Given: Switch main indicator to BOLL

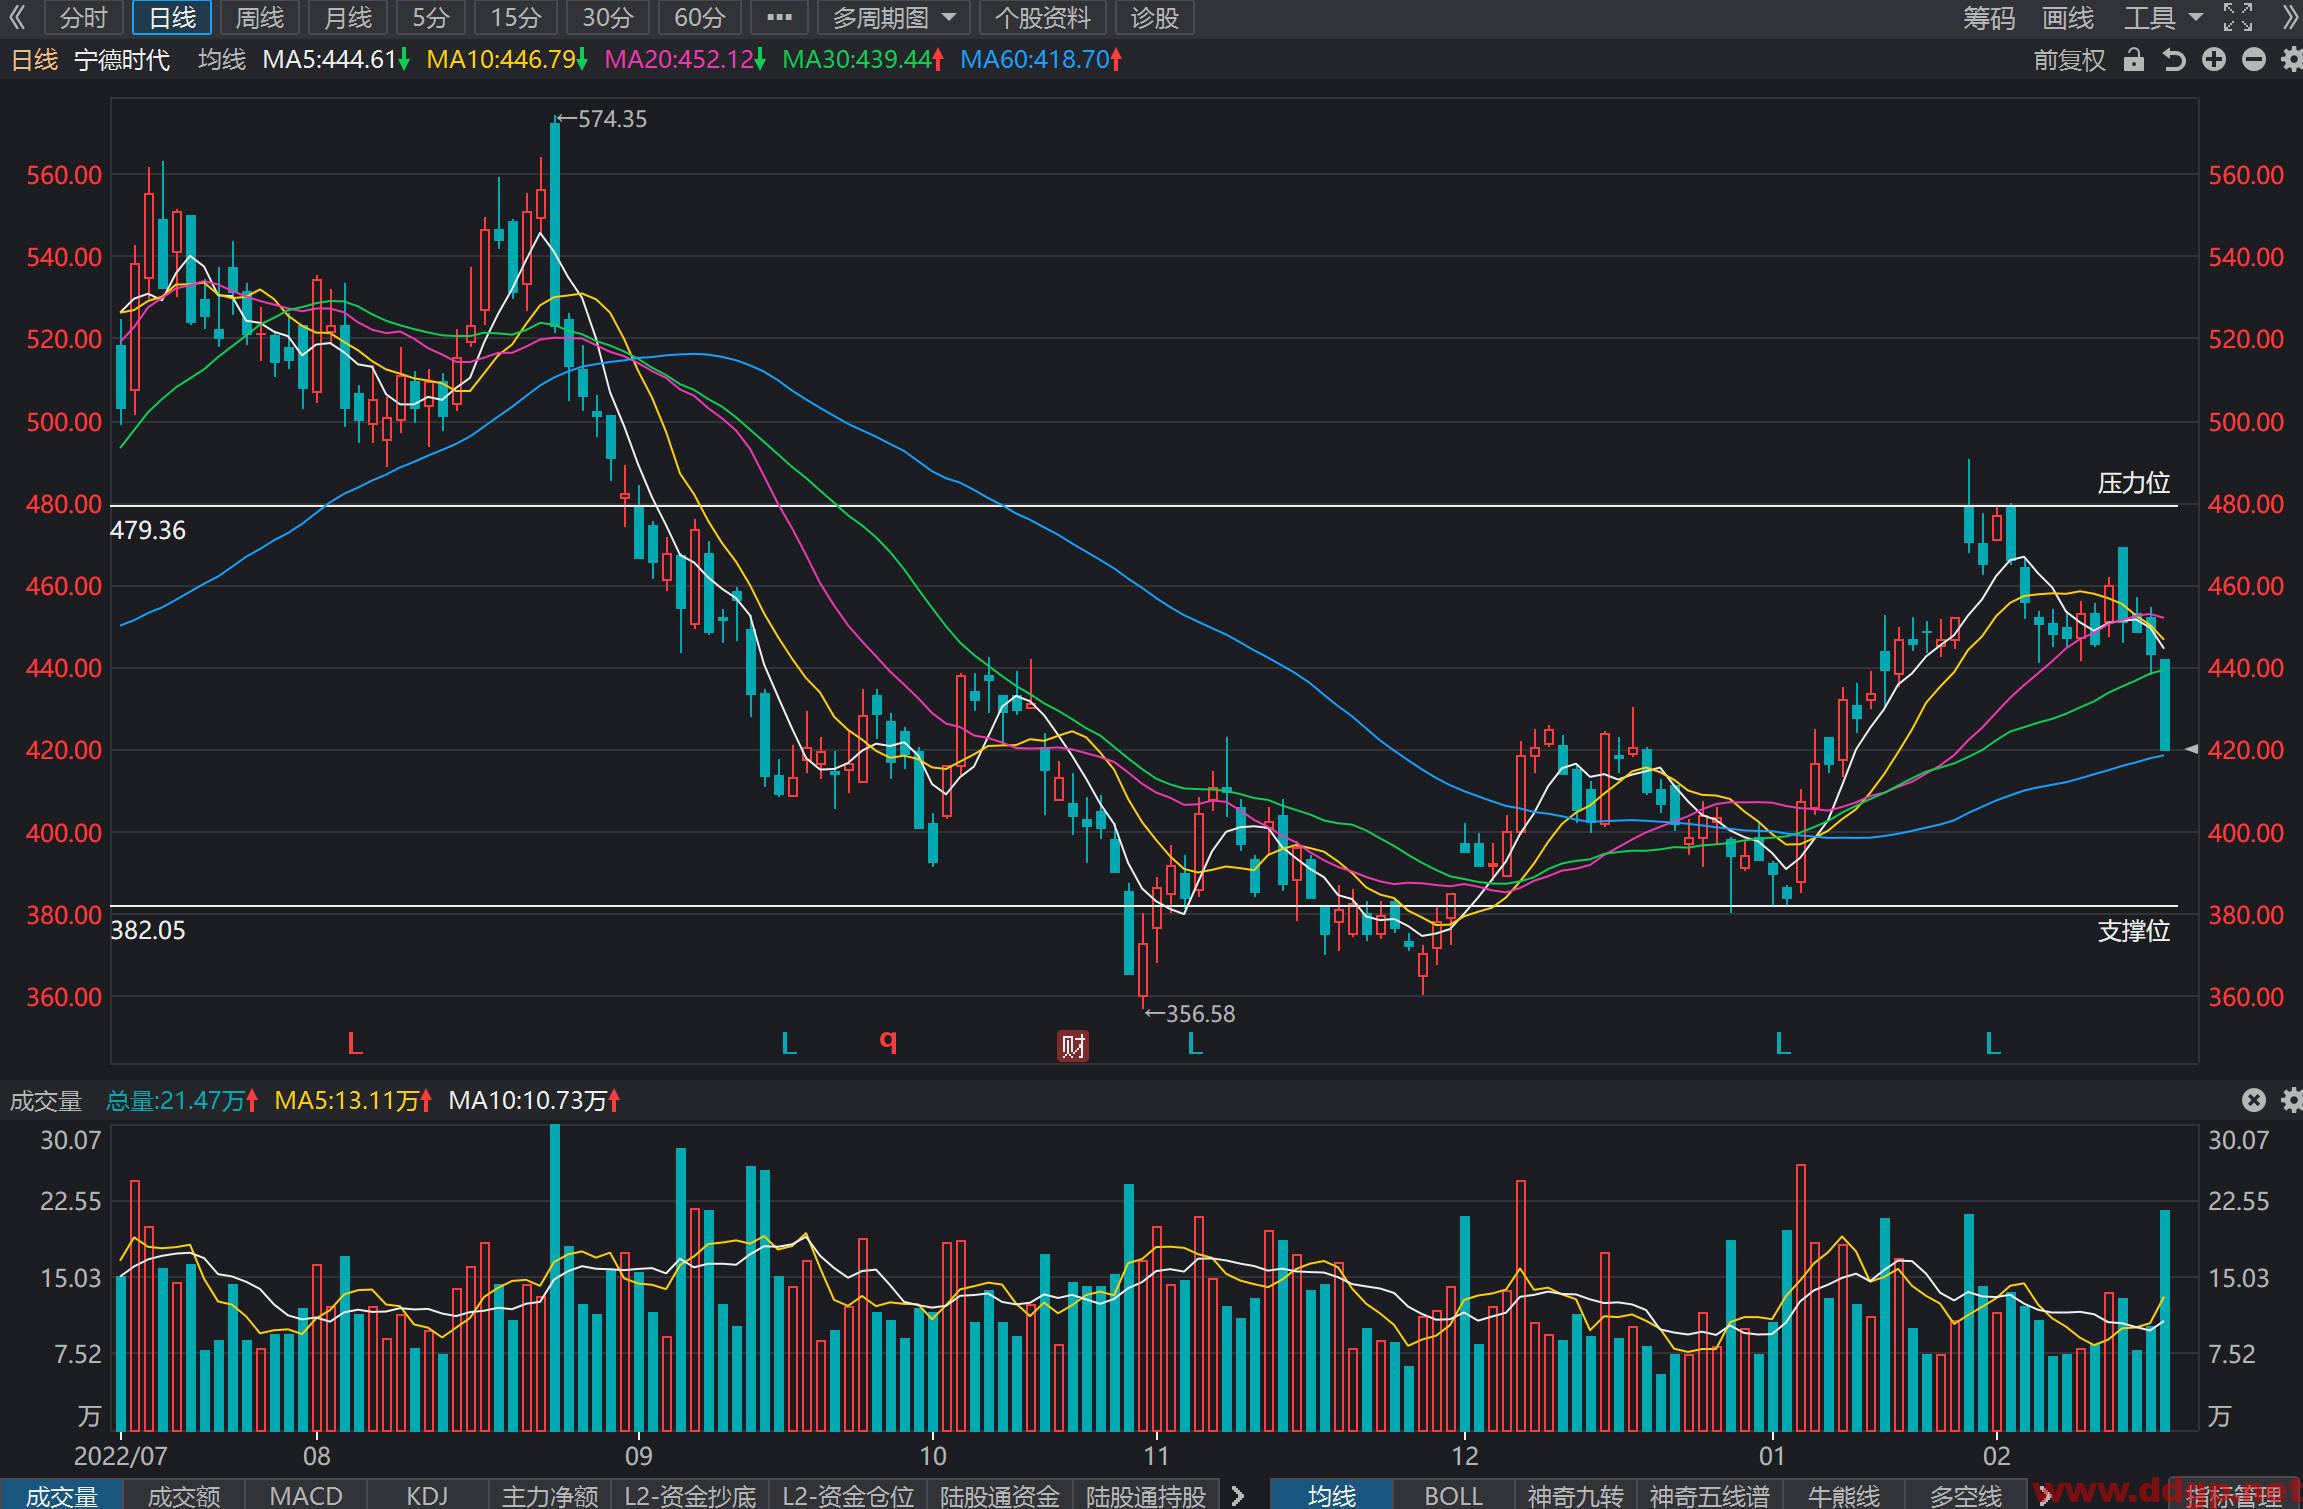Looking at the screenshot, I should [x=1453, y=1496].
